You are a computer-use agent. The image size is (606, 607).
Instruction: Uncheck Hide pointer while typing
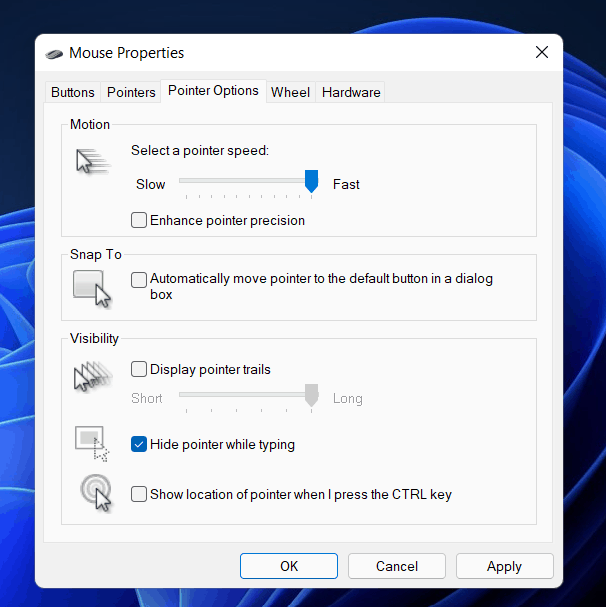click(140, 444)
